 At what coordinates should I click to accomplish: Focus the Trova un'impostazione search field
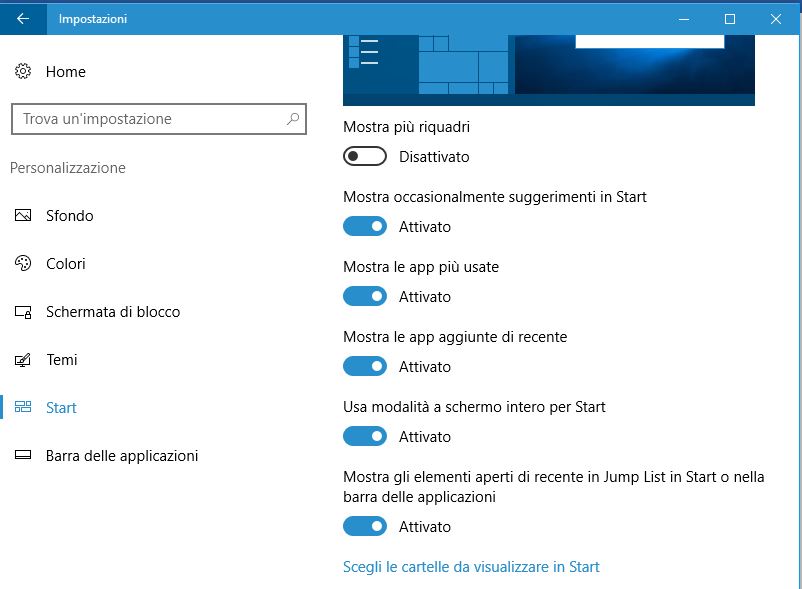point(150,119)
